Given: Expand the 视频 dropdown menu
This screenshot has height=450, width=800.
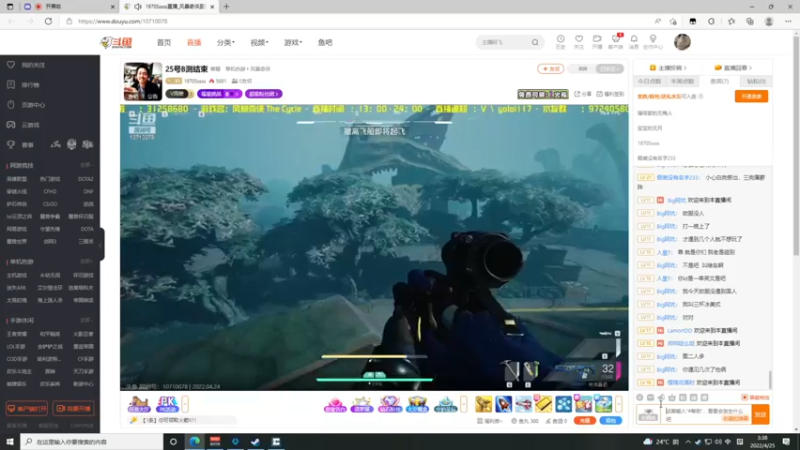Looking at the screenshot, I should pyautogui.click(x=259, y=42).
